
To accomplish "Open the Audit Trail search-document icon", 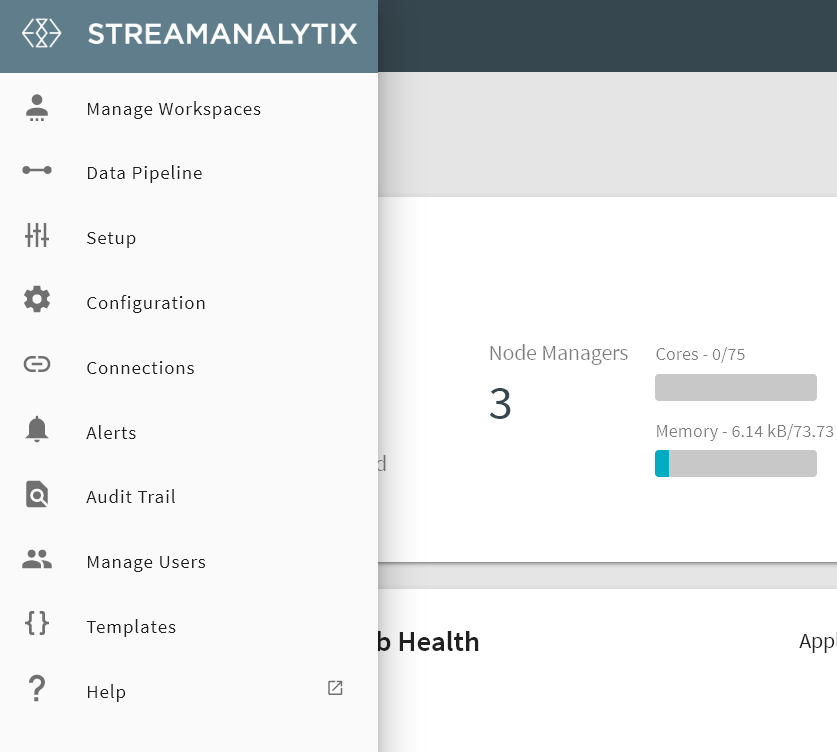I will pos(37,495).
